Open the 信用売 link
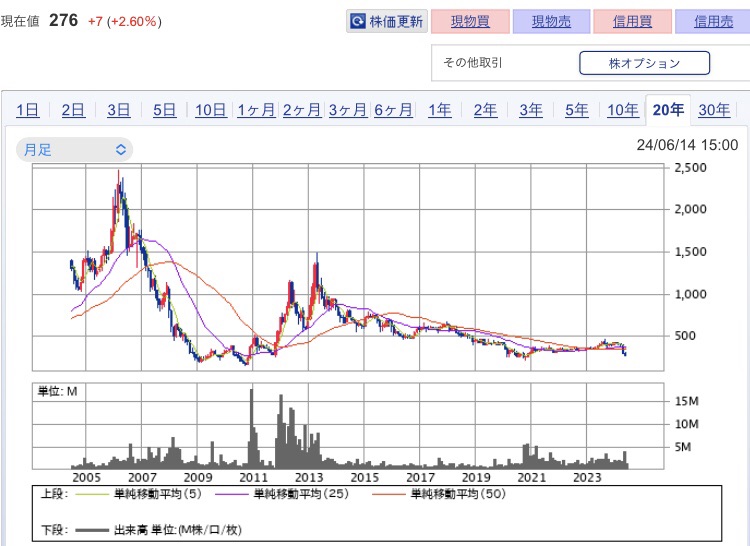Screen dimensions: 750x546 click(713, 22)
